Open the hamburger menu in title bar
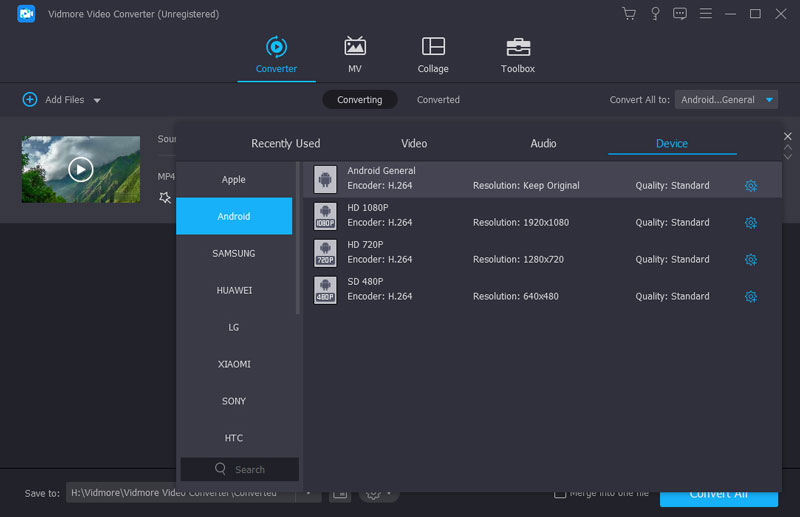Viewport: 800px width, 517px height. tap(707, 14)
